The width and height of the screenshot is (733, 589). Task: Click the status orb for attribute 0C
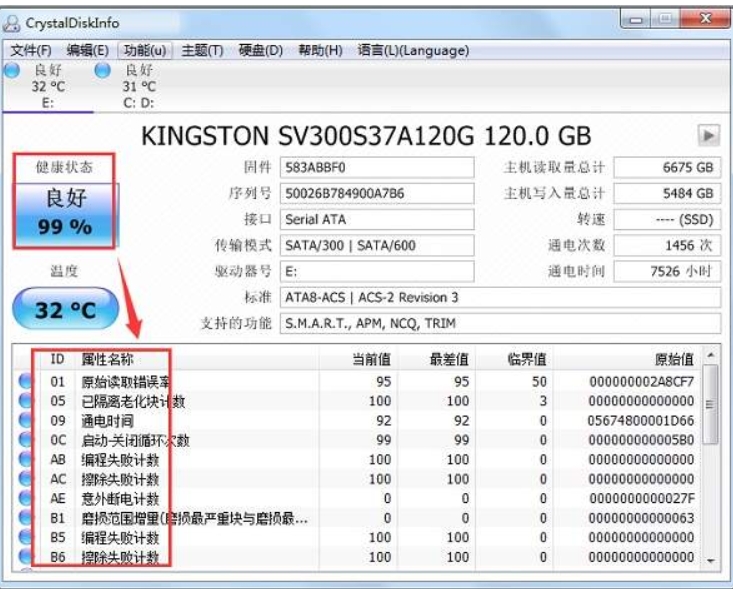pos(26,440)
